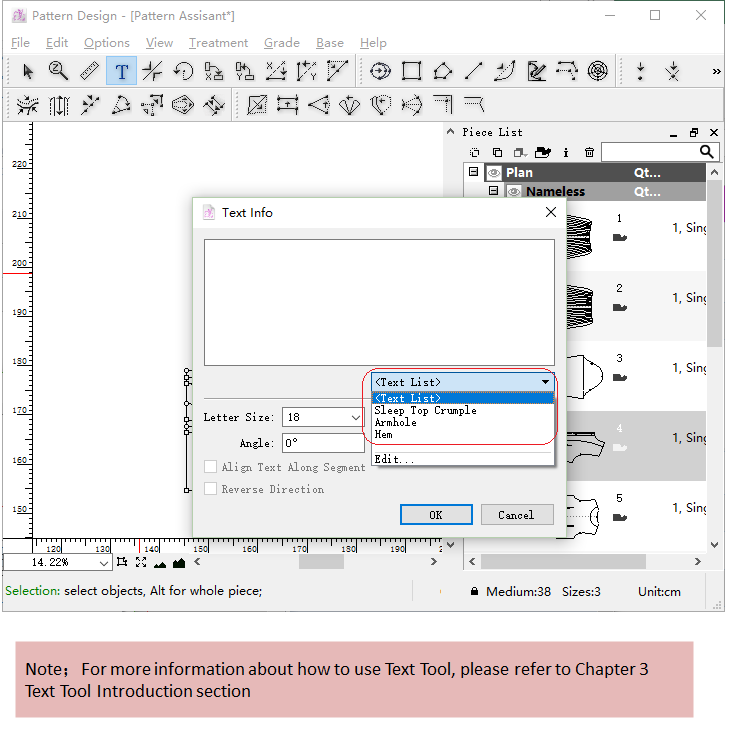Viewport: 735px width, 750px height.
Task: Open the Treatment menu
Action: [x=218, y=43]
